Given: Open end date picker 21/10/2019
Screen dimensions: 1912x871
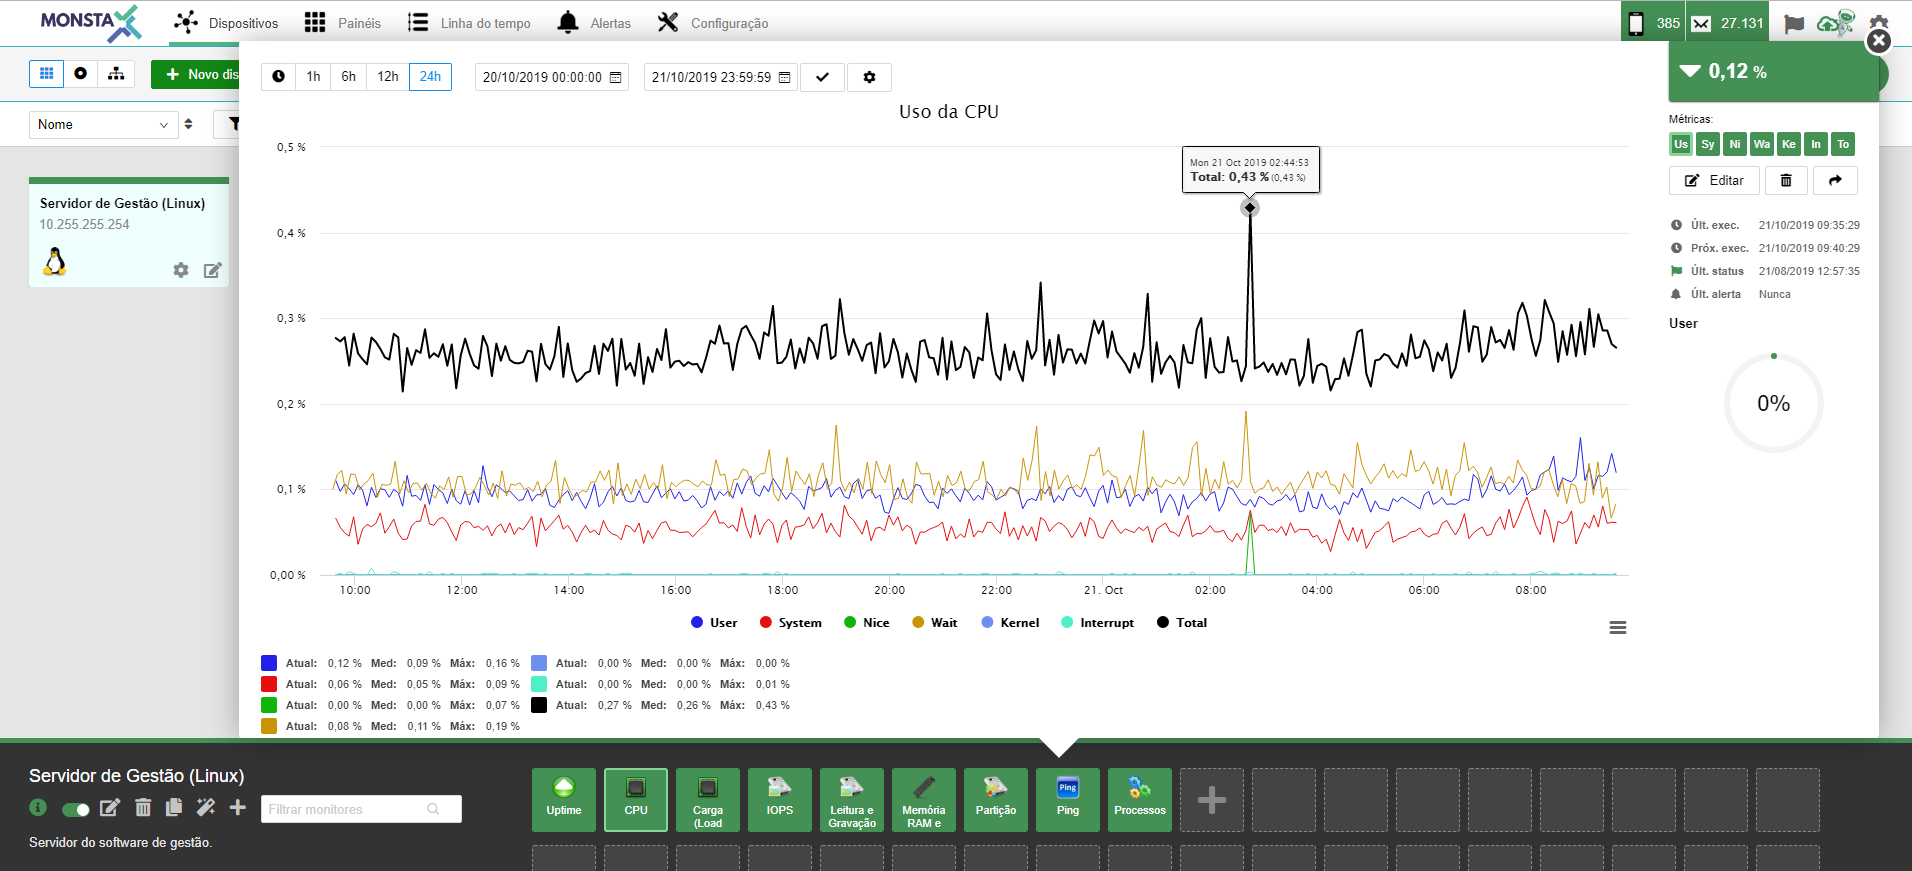Looking at the screenshot, I should 721,77.
